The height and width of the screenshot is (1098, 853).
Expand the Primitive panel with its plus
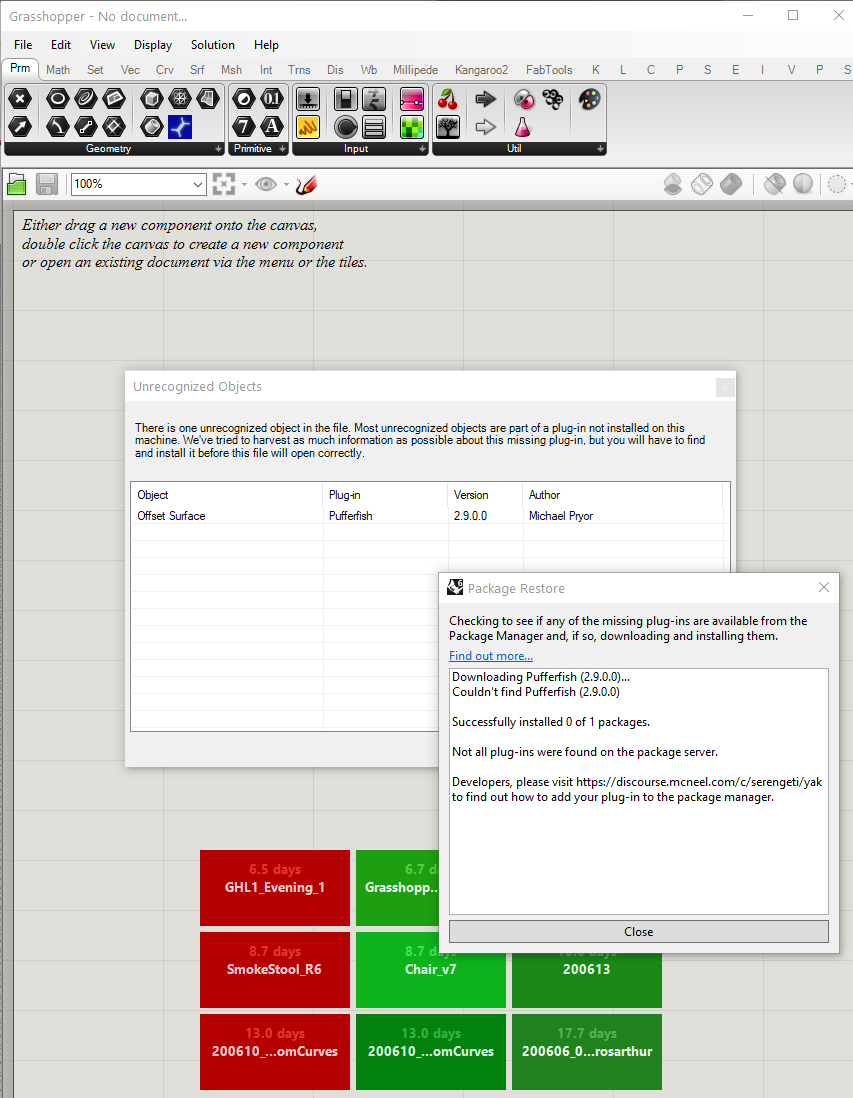282,149
